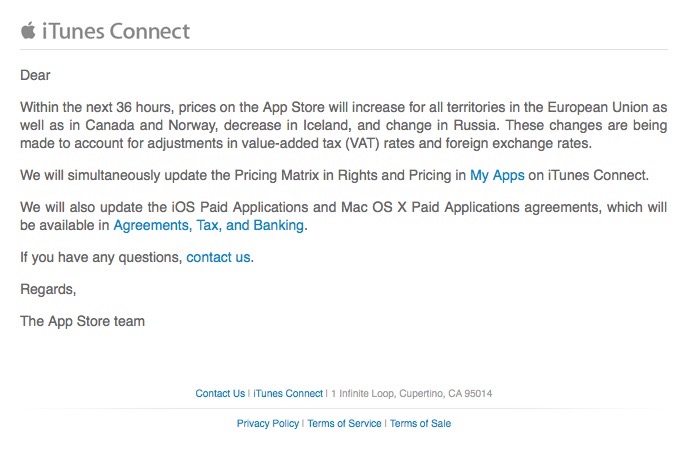Open the Terms of Sale link
Image resolution: width=688 pixels, height=449 pixels.
420,424
